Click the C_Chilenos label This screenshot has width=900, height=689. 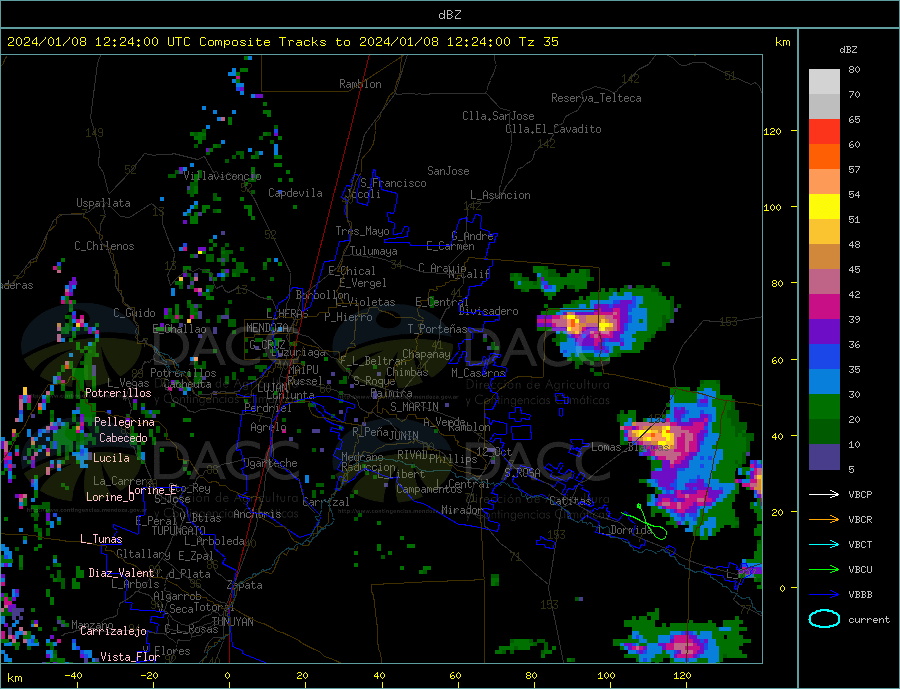coord(104,246)
